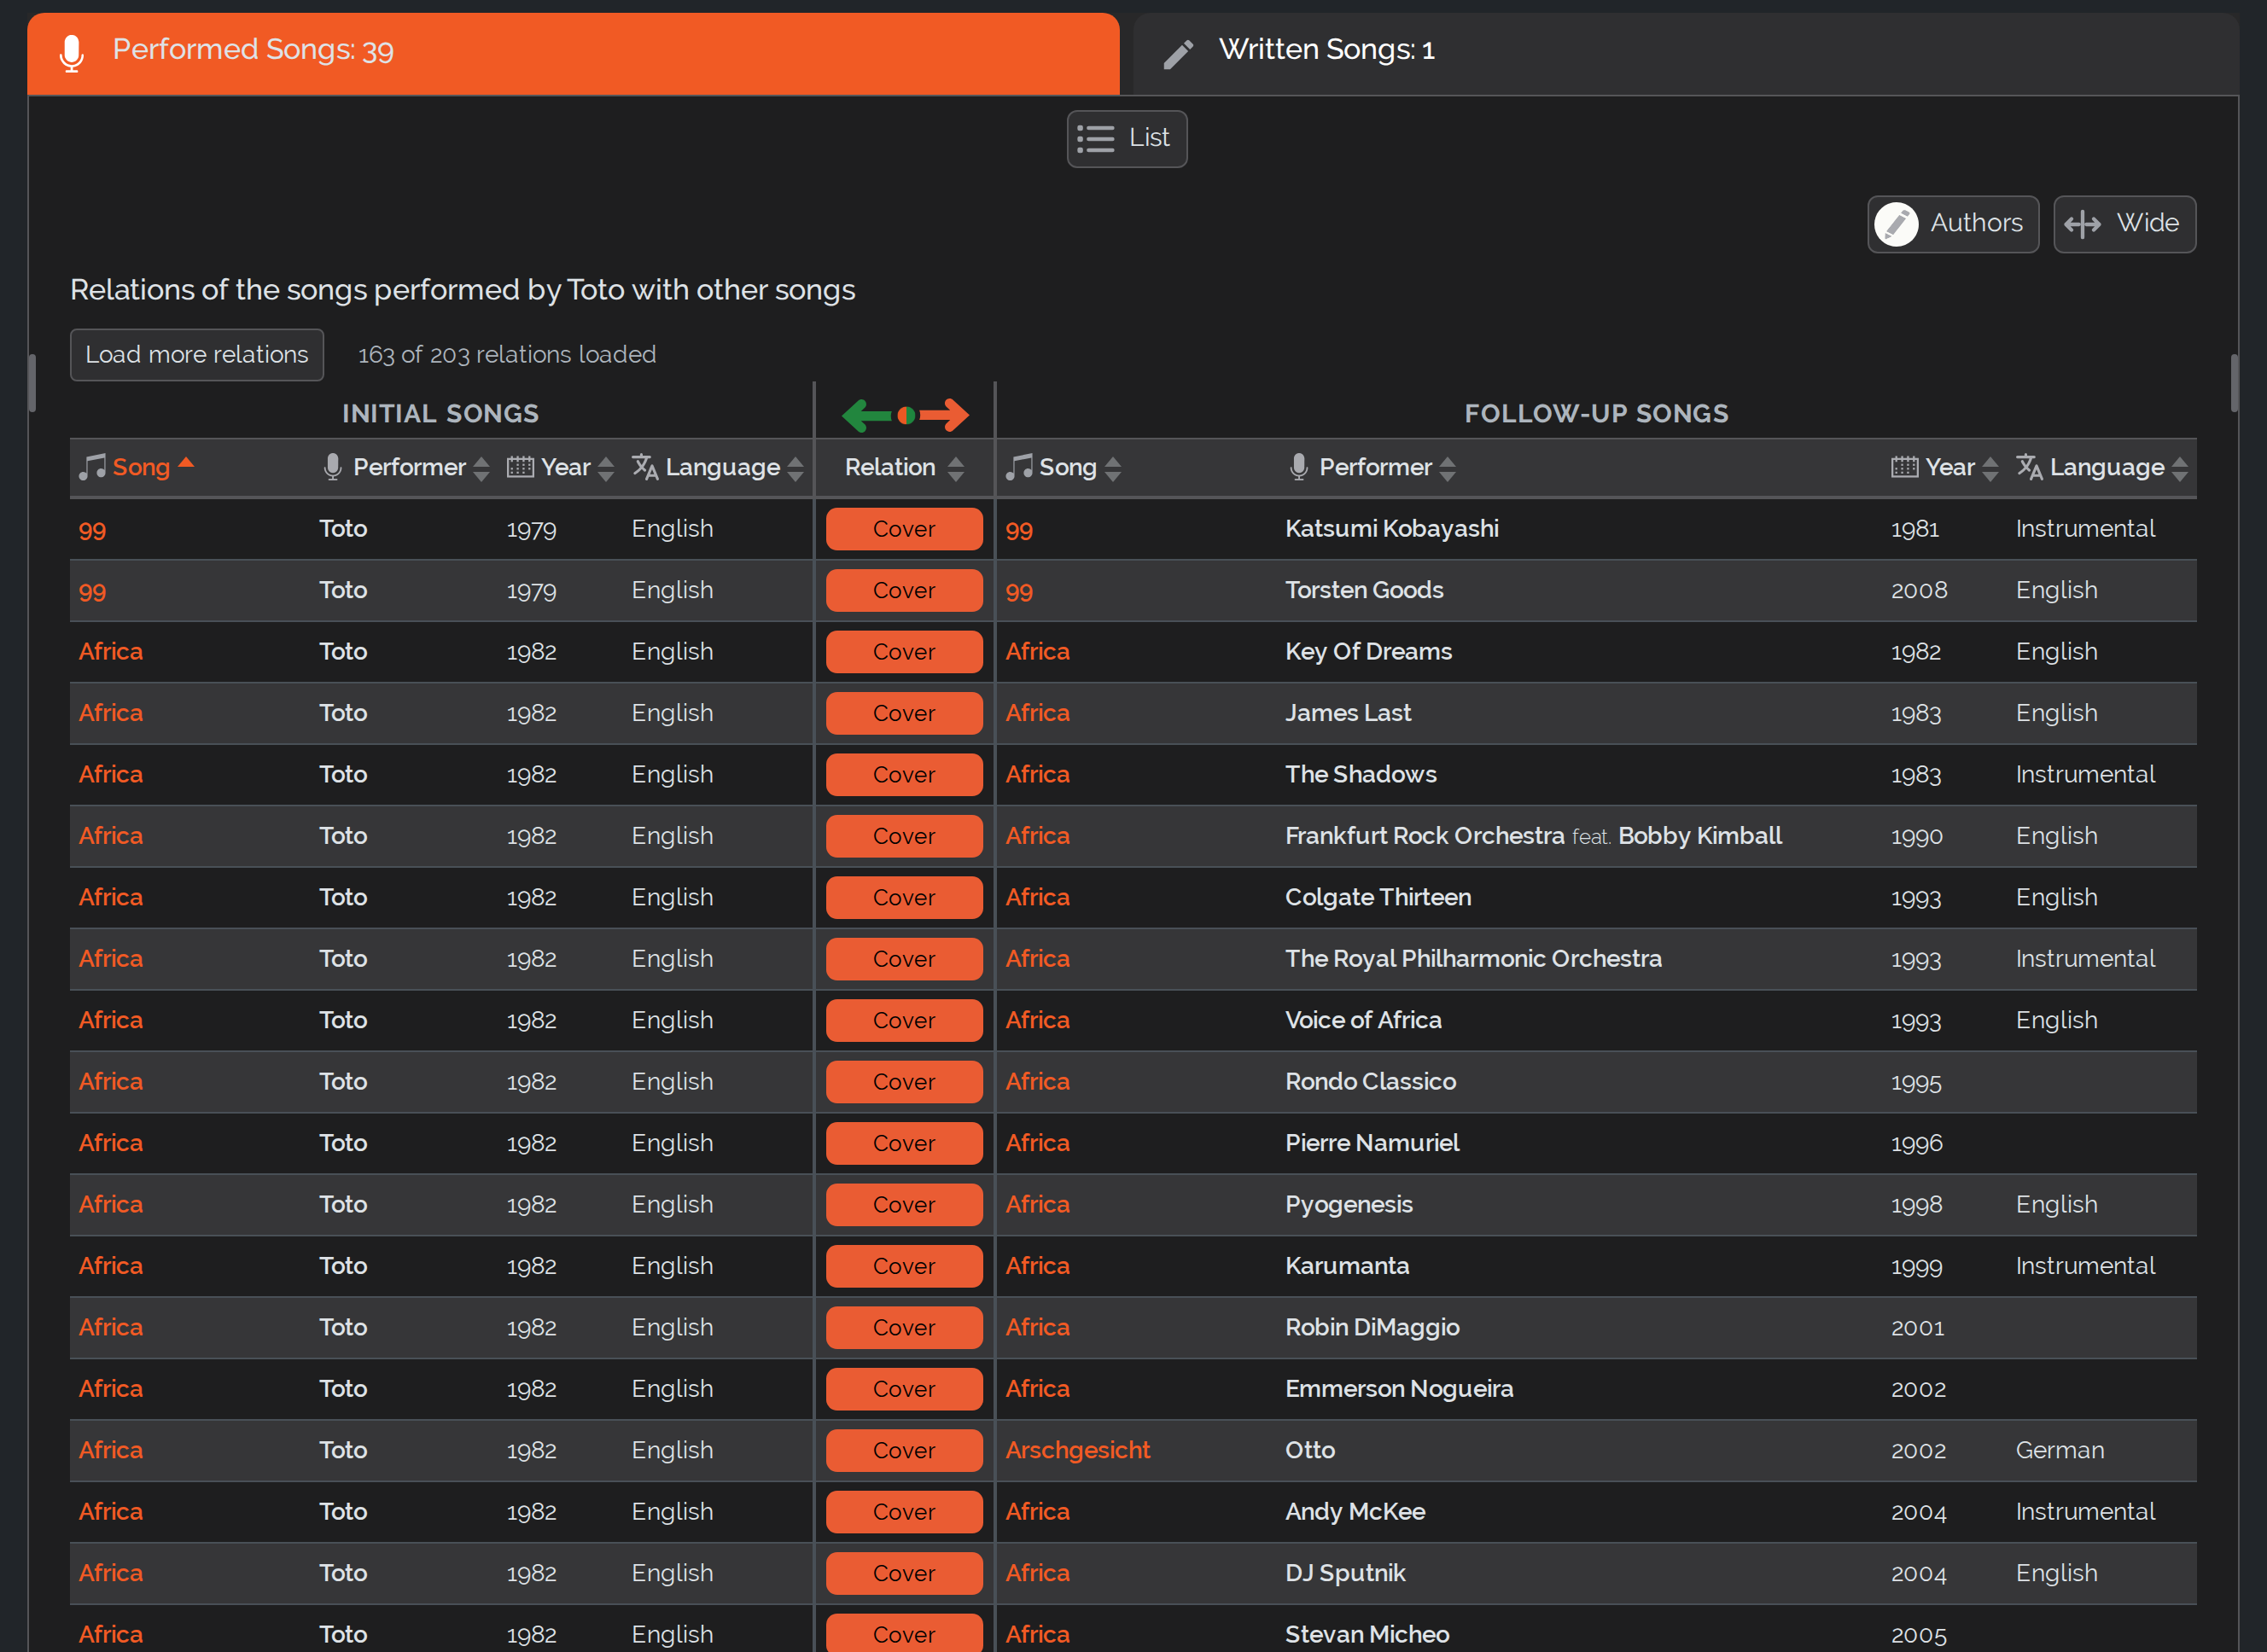Open Emmerson Nogueira performer page
This screenshot has height=1652, width=2267.
pos(1399,1389)
